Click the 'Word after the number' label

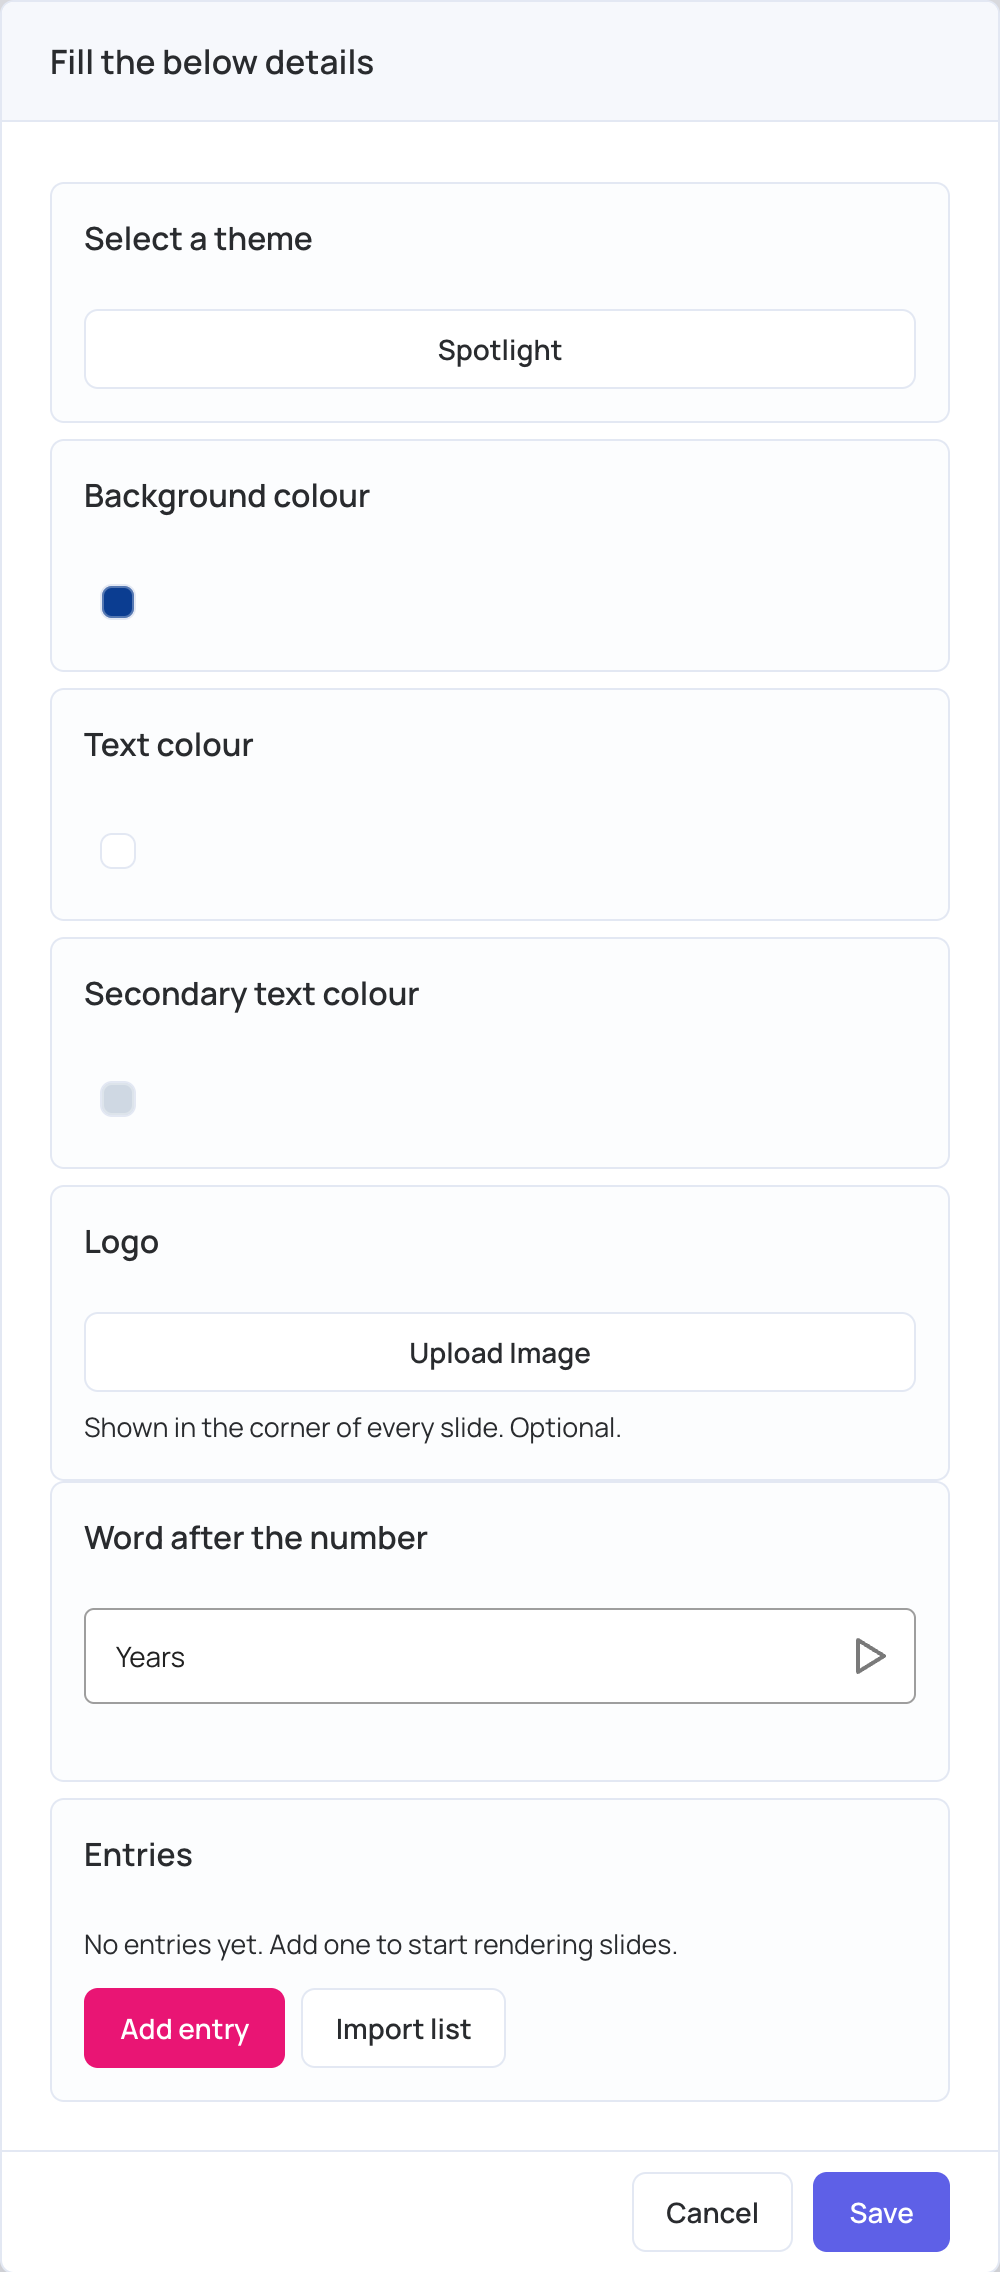point(256,1538)
